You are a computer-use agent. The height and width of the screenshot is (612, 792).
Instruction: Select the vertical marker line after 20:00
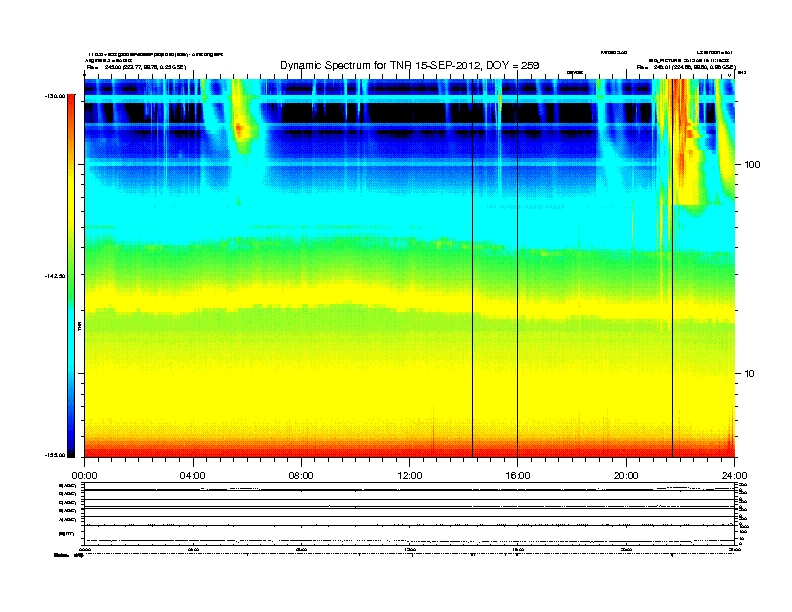[672, 268]
